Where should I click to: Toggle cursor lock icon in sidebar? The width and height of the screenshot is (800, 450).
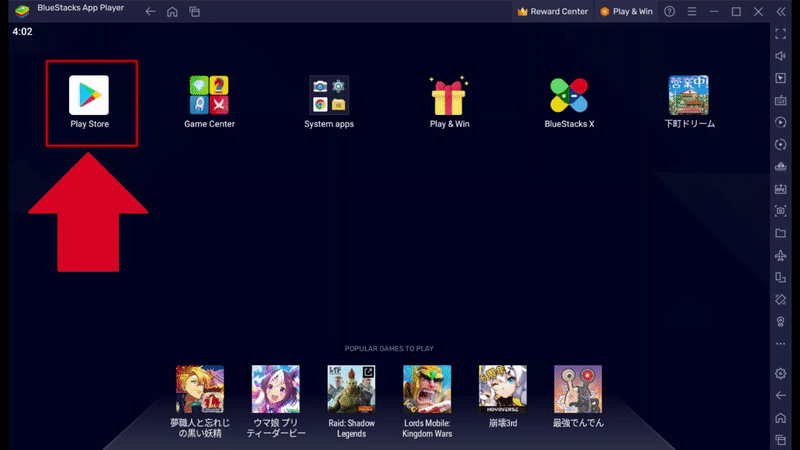point(781,78)
